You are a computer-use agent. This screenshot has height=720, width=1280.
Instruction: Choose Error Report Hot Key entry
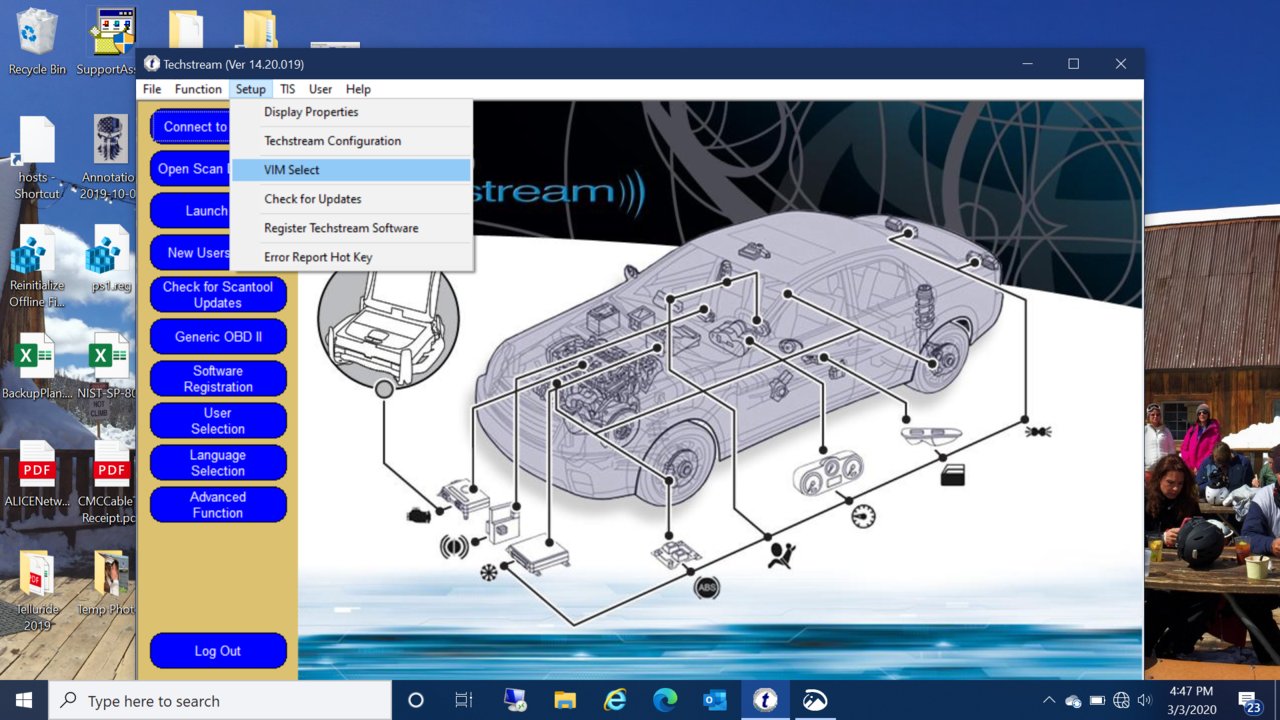pos(351,257)
